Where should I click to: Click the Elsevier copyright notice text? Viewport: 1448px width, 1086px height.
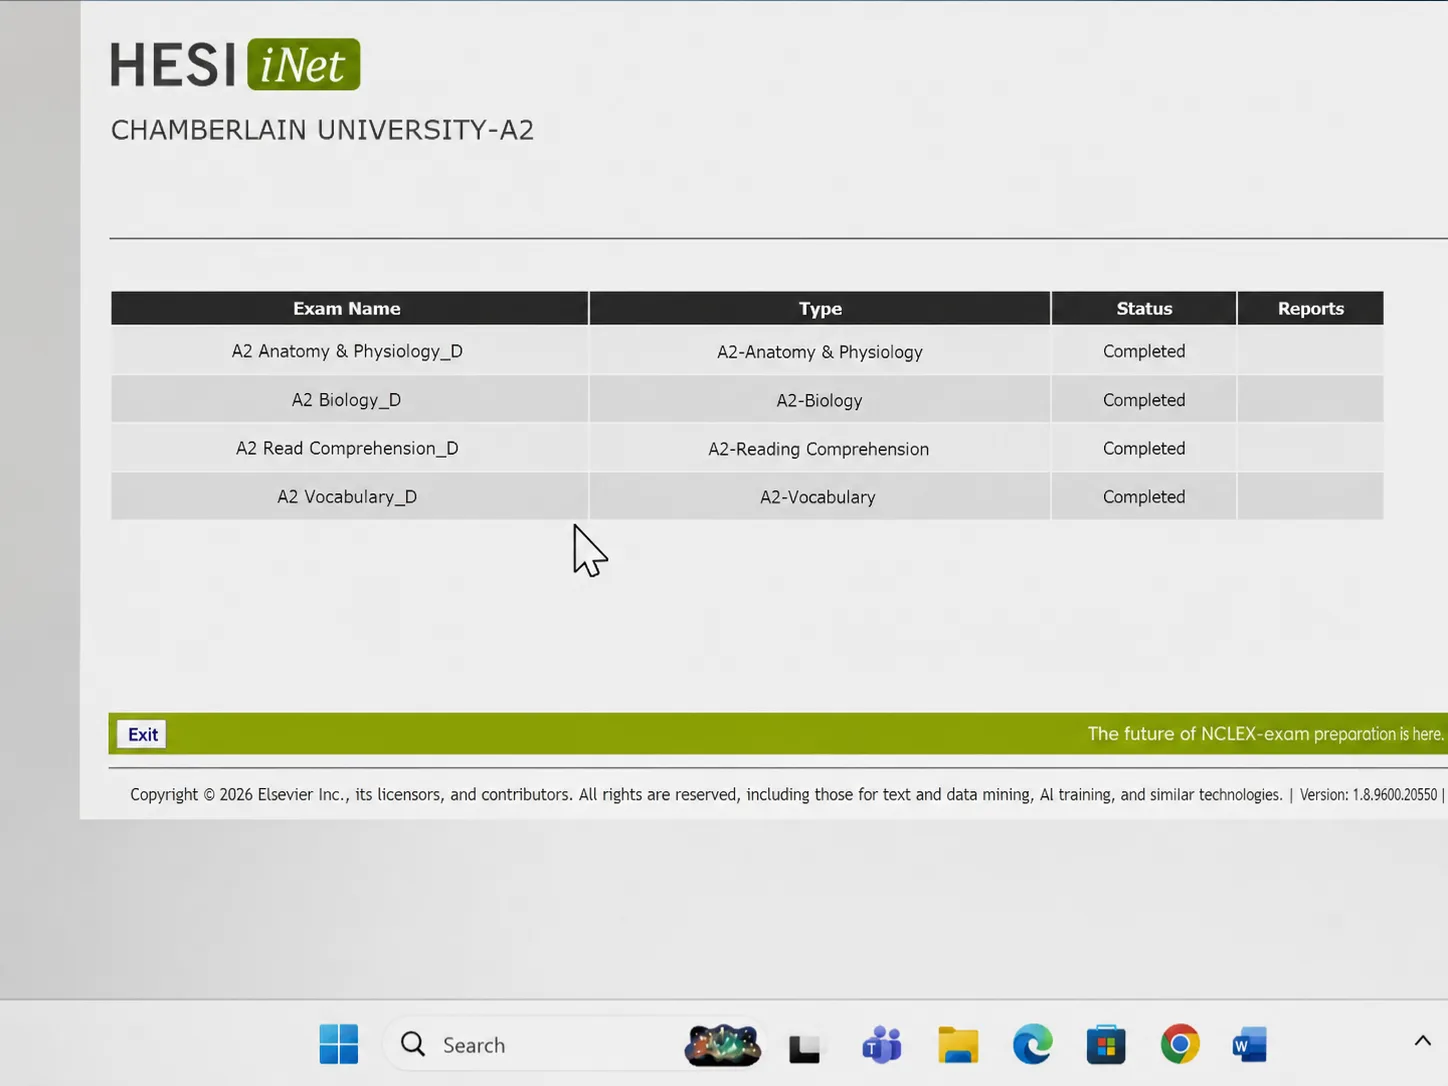click(x=706, y=795)
